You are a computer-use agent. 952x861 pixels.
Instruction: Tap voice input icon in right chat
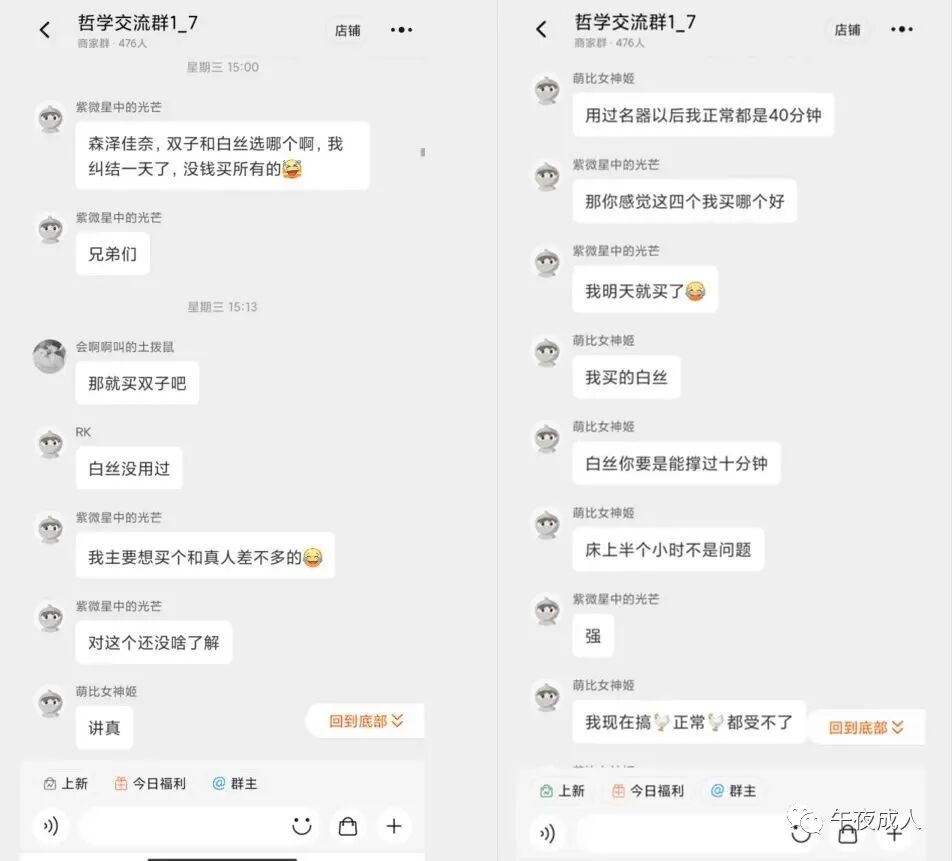click(547, 834)
